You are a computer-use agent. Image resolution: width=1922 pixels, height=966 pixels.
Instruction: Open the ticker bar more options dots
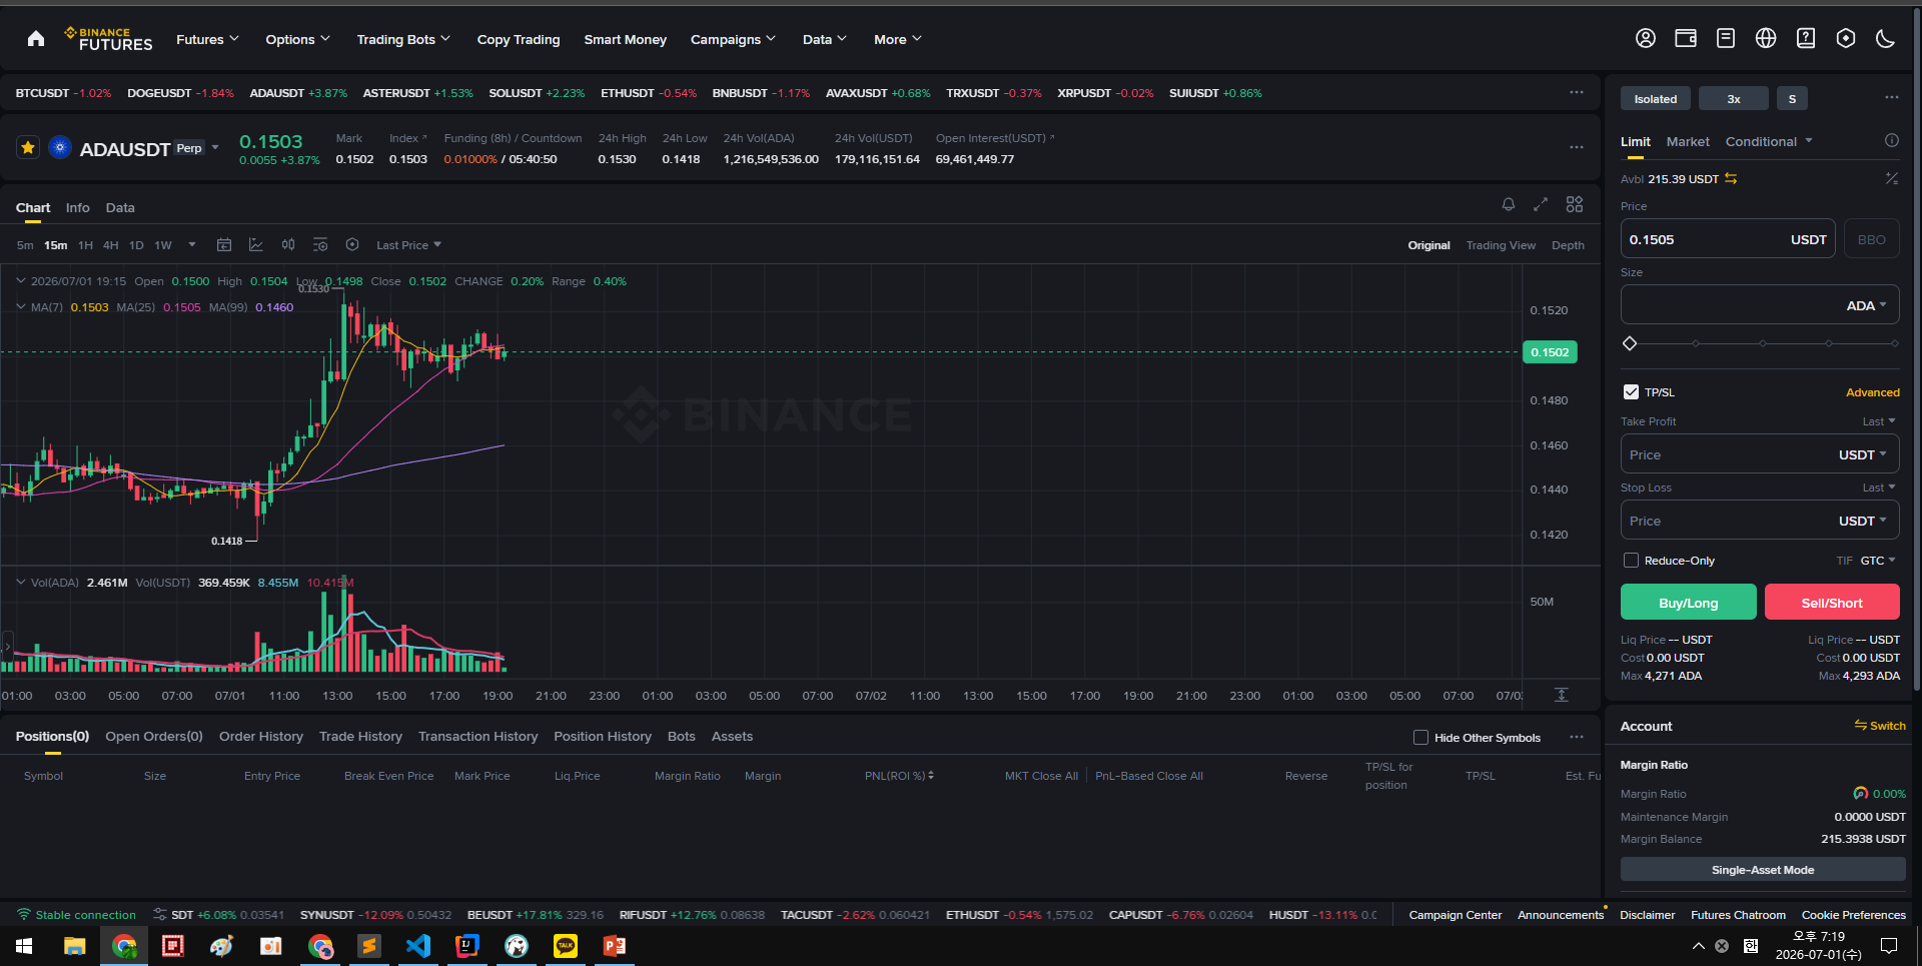(1576, 93)
